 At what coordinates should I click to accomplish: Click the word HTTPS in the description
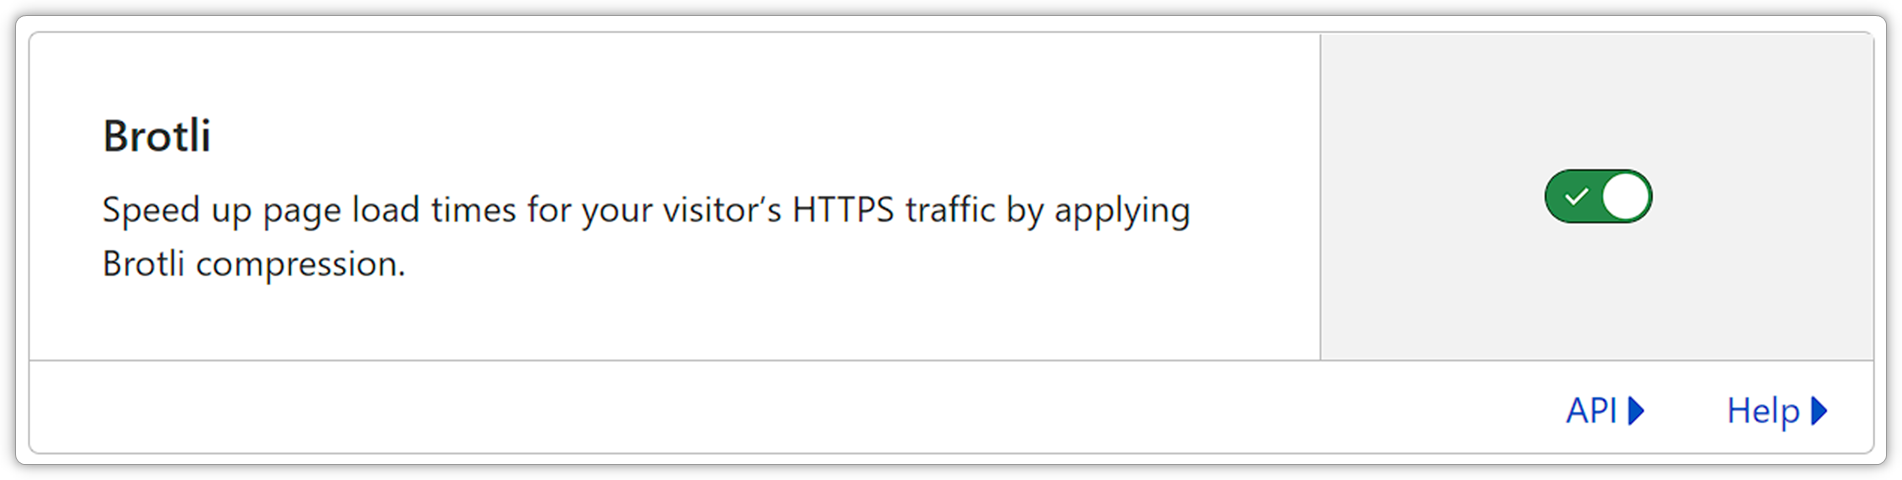tap(843, 210)
